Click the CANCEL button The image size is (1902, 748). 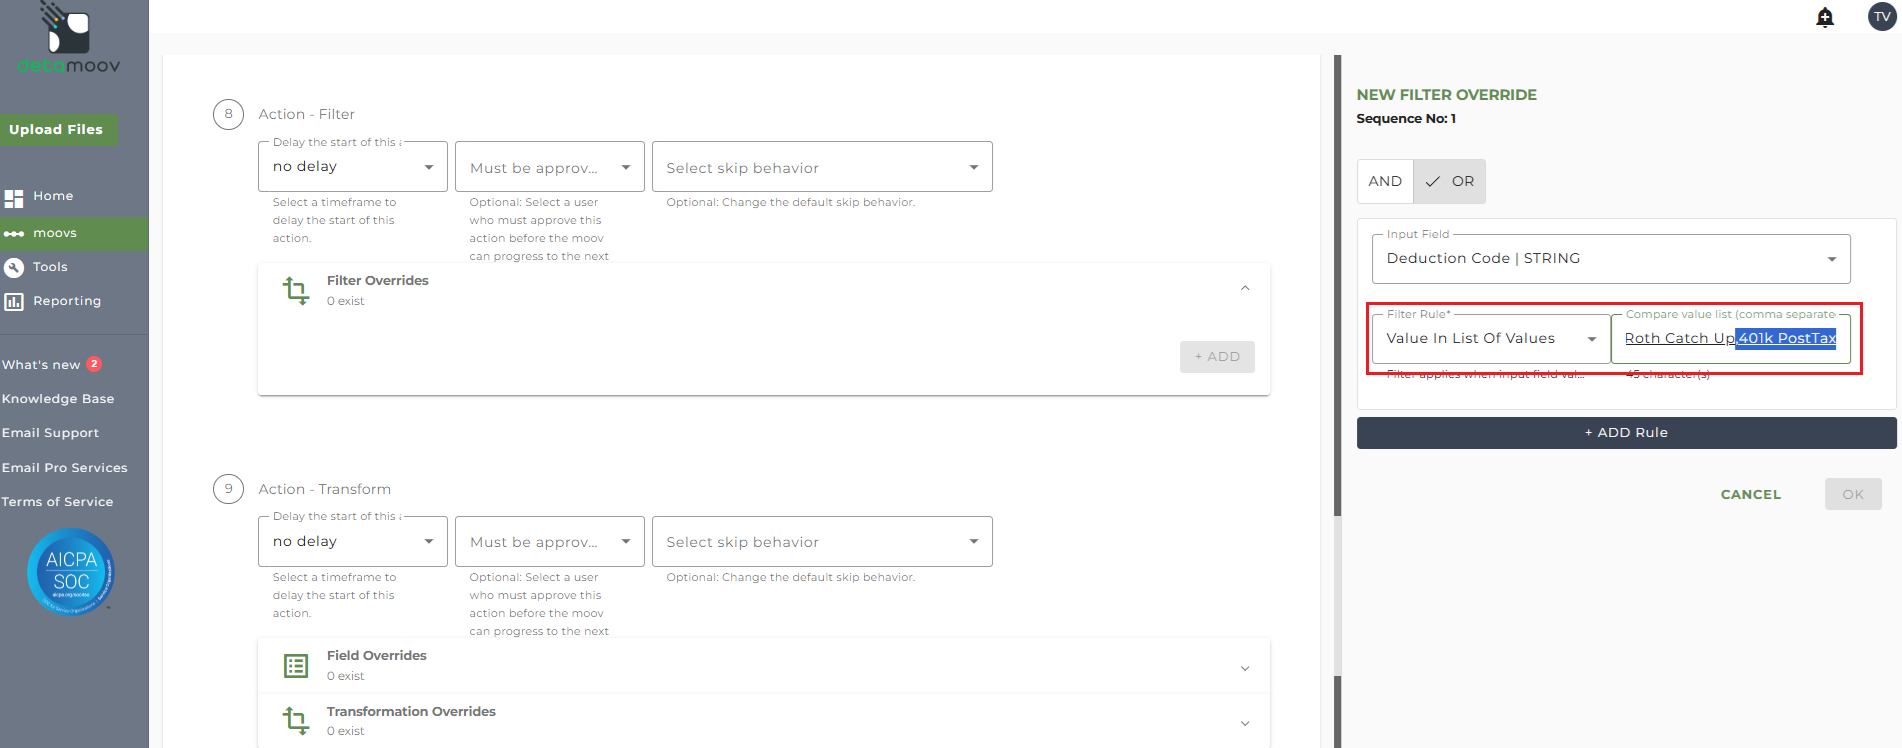[x=1750, y=494]
